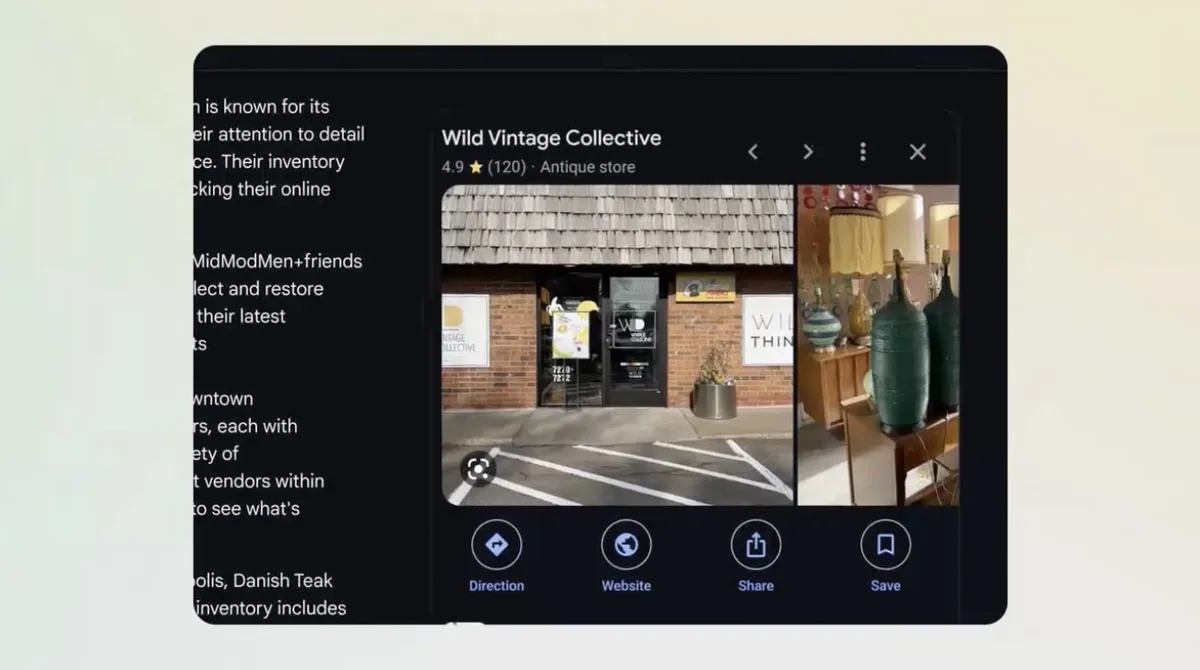Open the three-dot more options menu
Image resolution: width=1200 pixels, height=670 pixels.
click(863, 152)
